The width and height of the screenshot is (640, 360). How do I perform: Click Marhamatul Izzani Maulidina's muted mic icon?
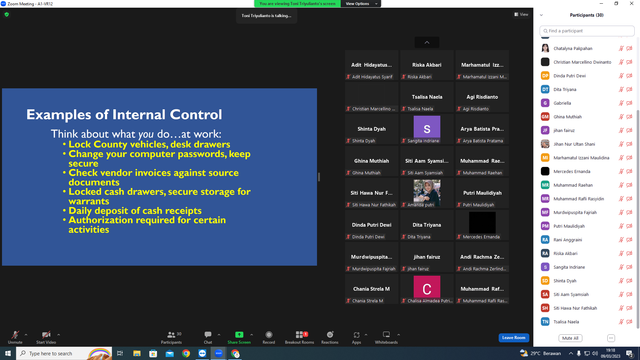click(621, 158)
